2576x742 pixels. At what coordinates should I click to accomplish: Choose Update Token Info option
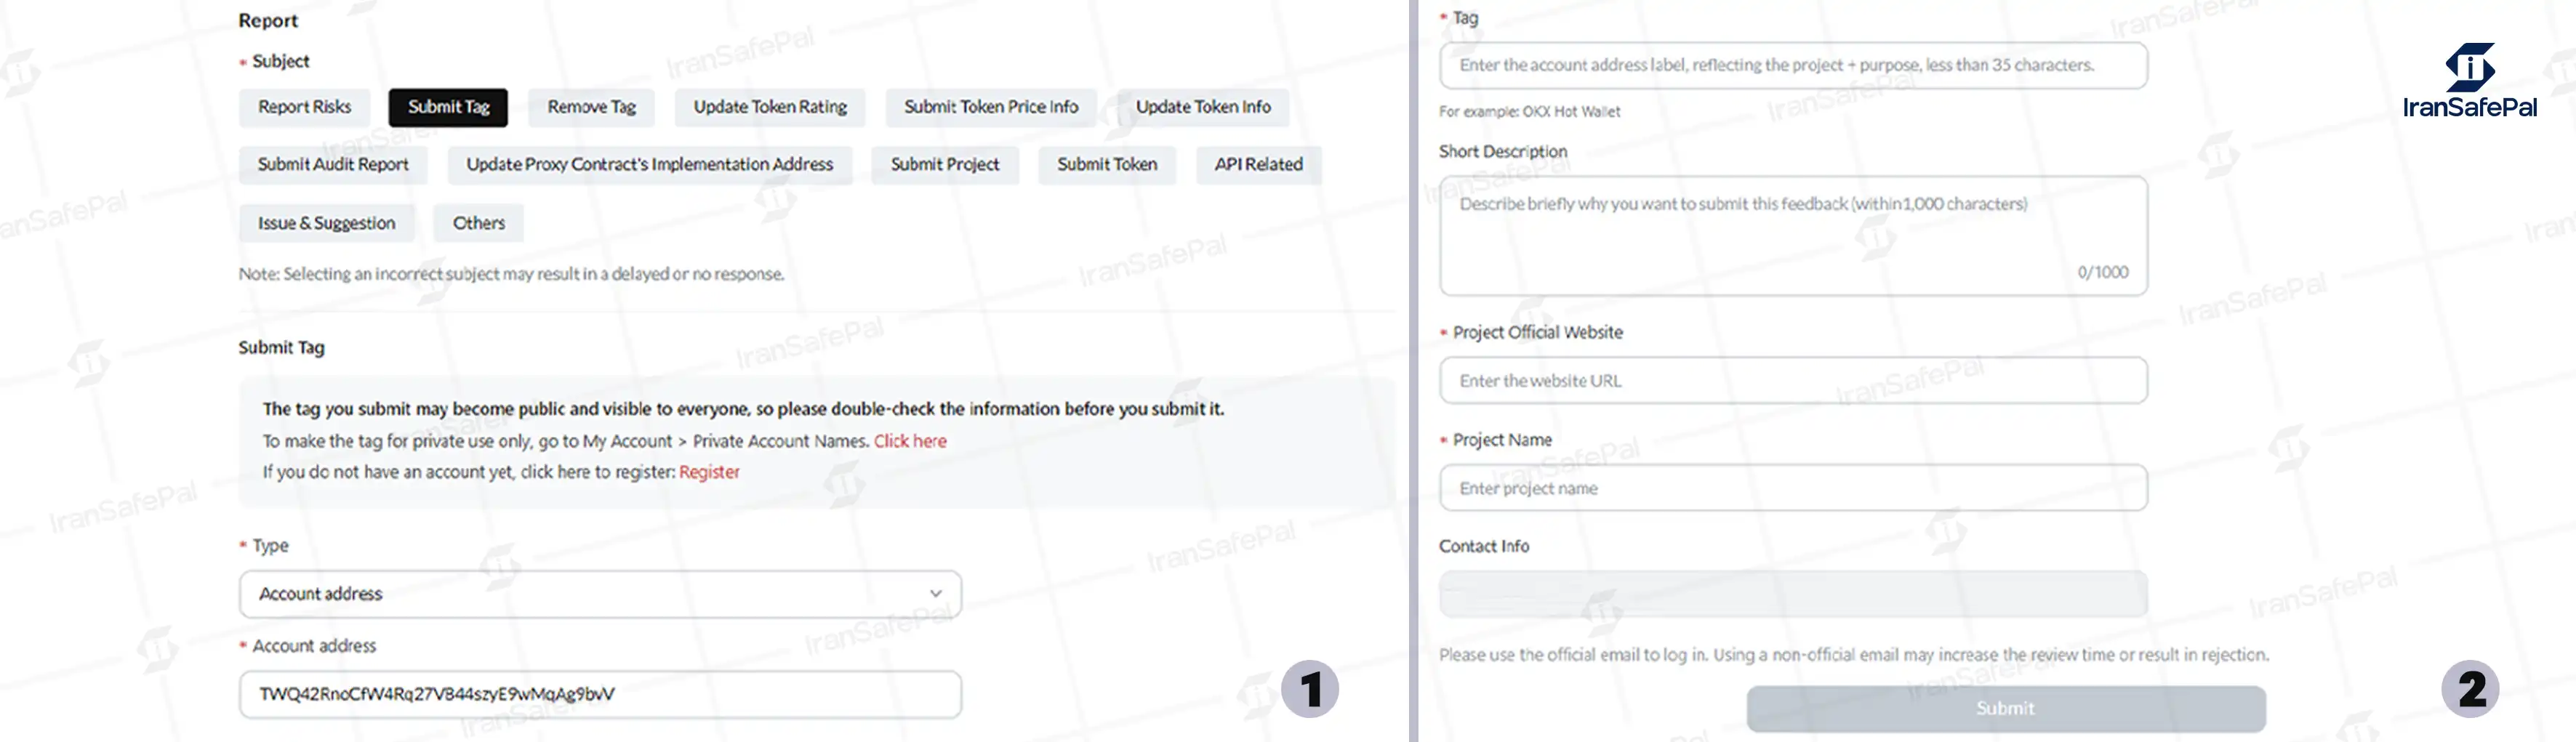pos(1202,107)
